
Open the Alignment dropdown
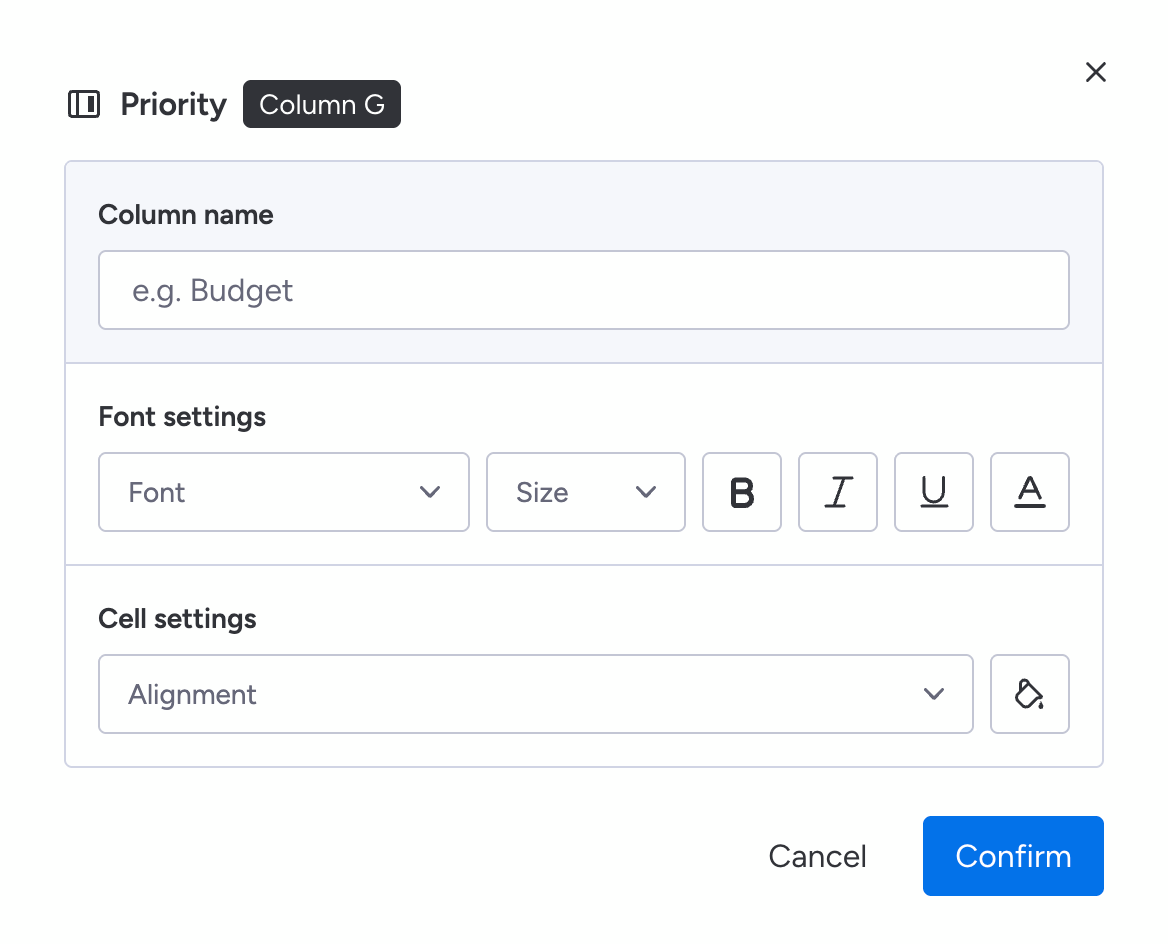point(536,694)
